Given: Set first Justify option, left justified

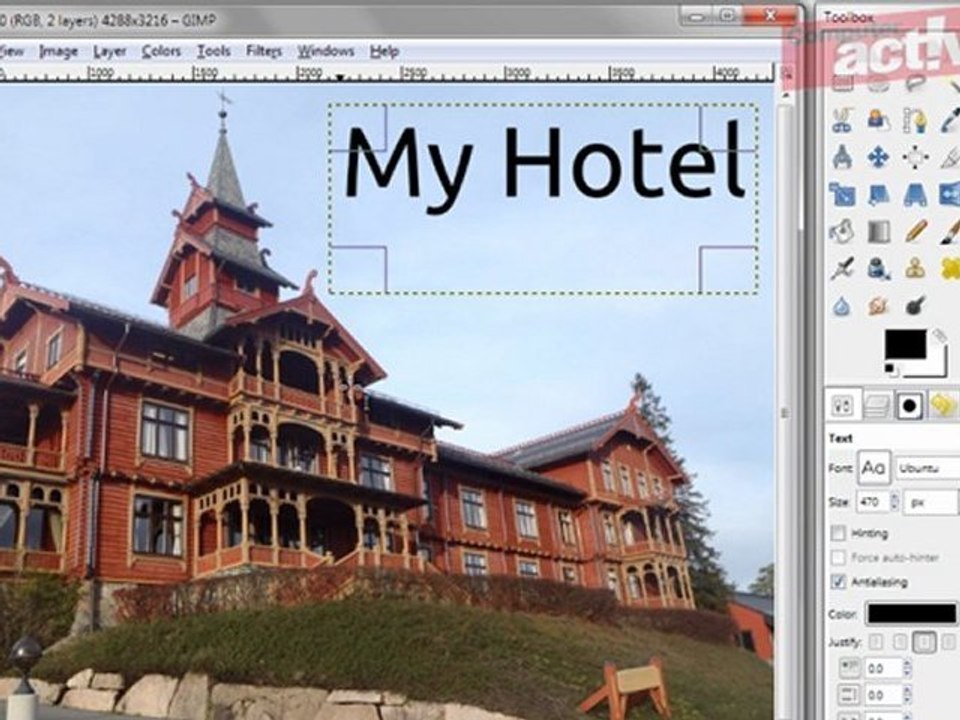Looking at the screenshot, I should tap(876, 642).
